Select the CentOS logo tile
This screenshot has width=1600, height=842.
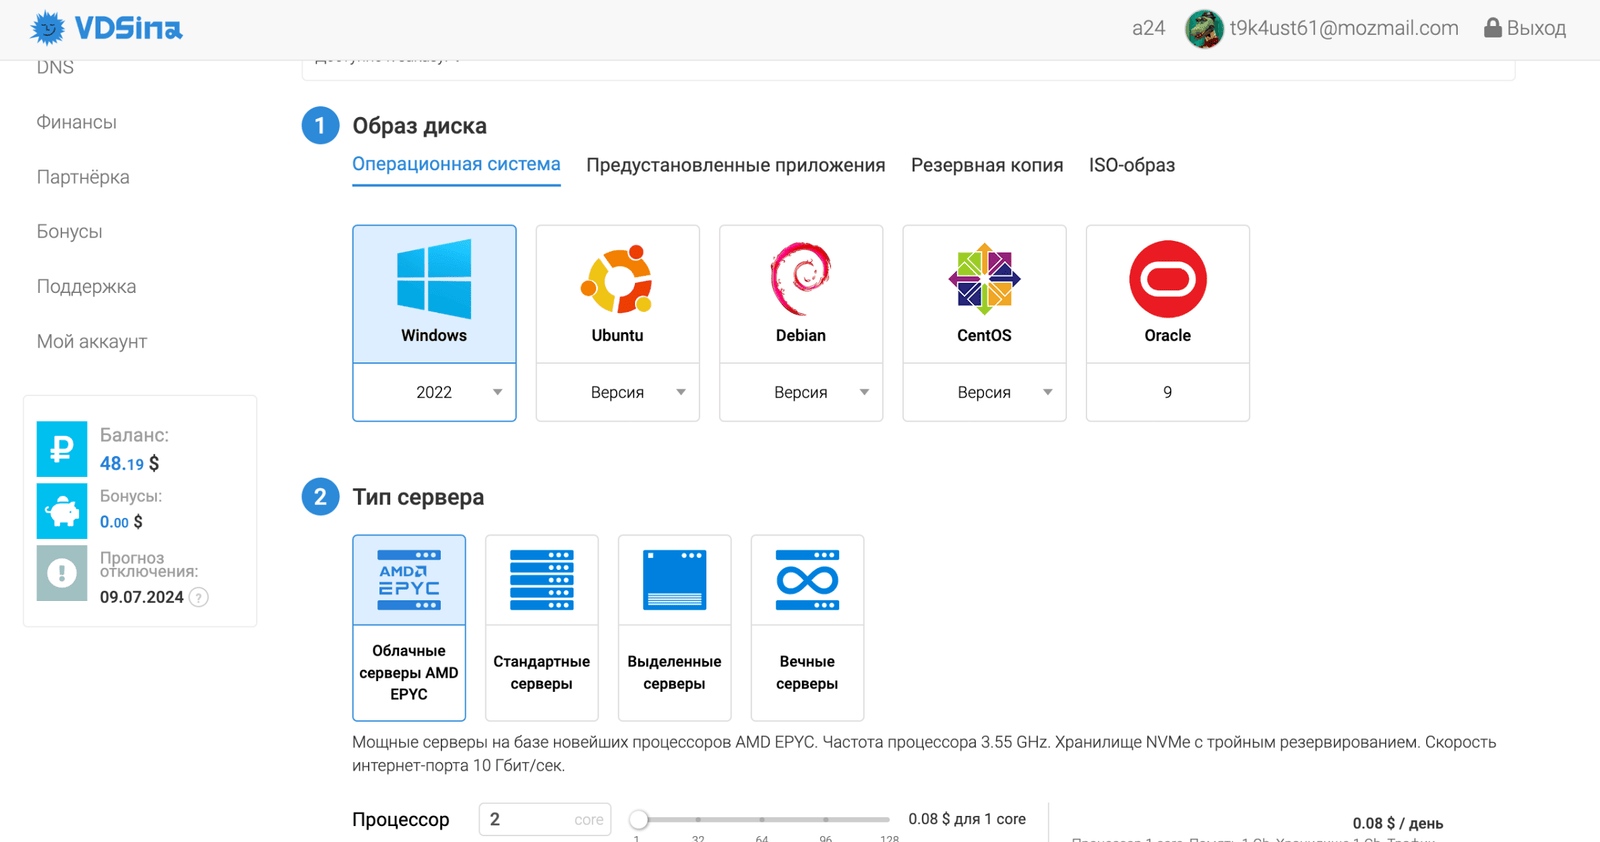pos(984,279)
